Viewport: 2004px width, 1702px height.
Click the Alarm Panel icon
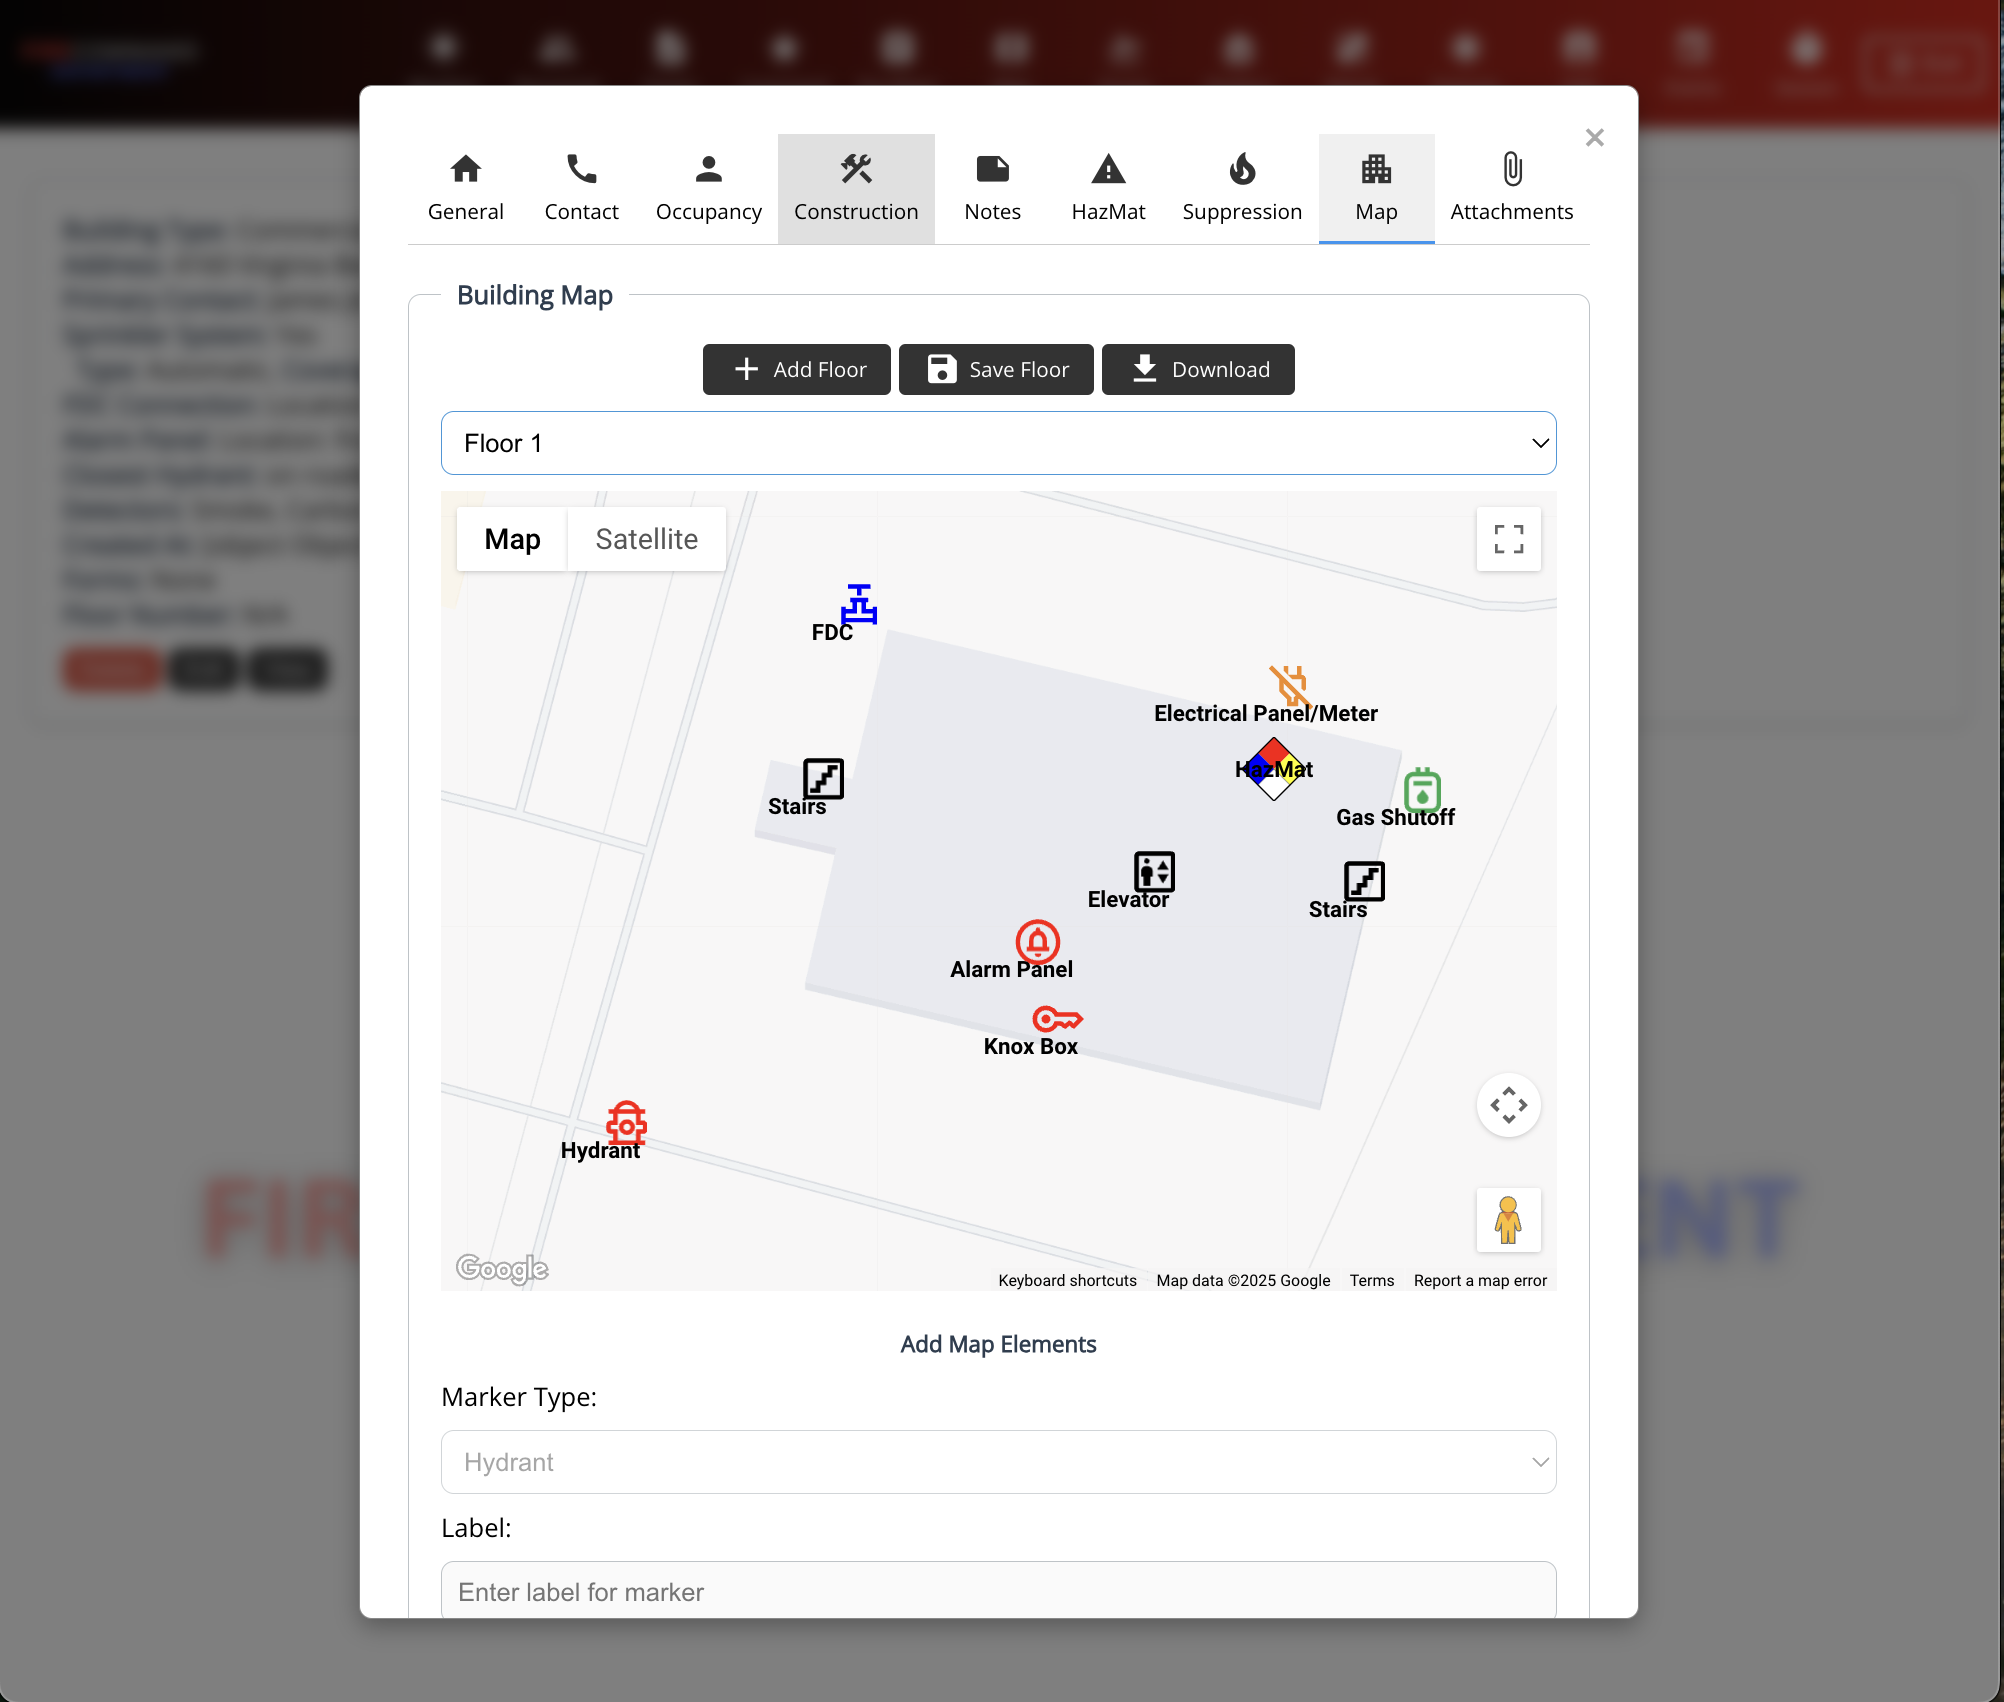(x=1037, y=939)
